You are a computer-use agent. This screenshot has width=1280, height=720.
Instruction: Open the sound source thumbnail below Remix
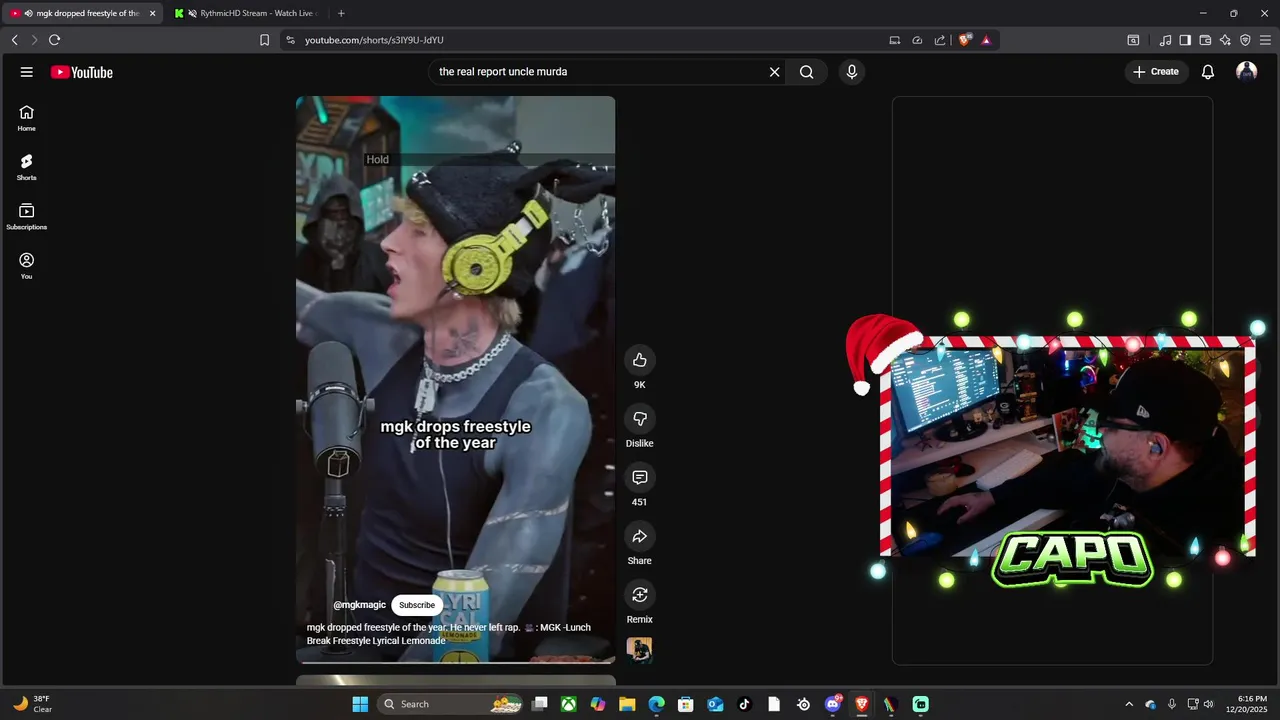tap(639, 650)
